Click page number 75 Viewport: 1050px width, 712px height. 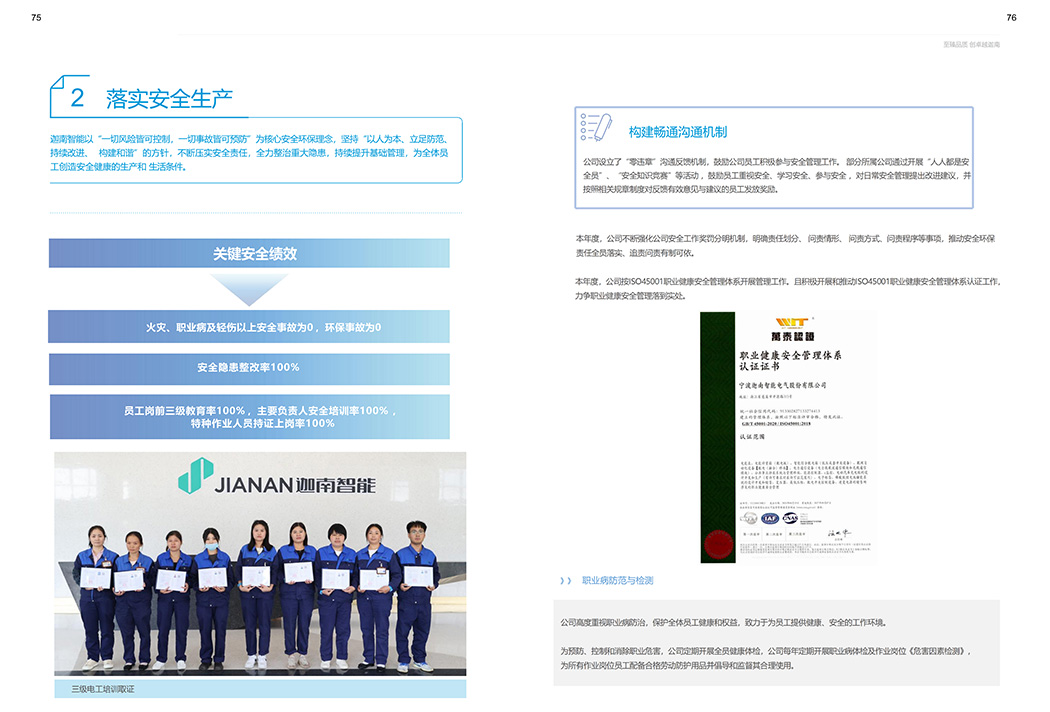[x=36, y=17]
